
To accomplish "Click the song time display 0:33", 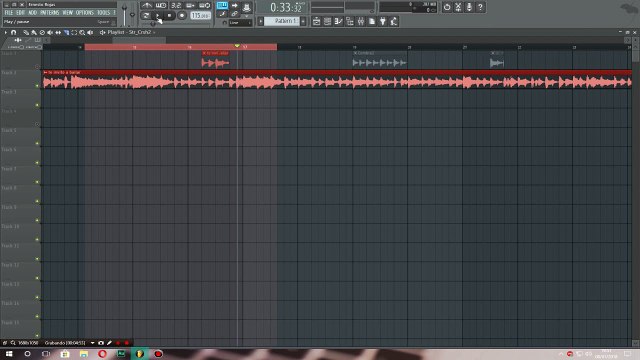I will pos(287,7).
